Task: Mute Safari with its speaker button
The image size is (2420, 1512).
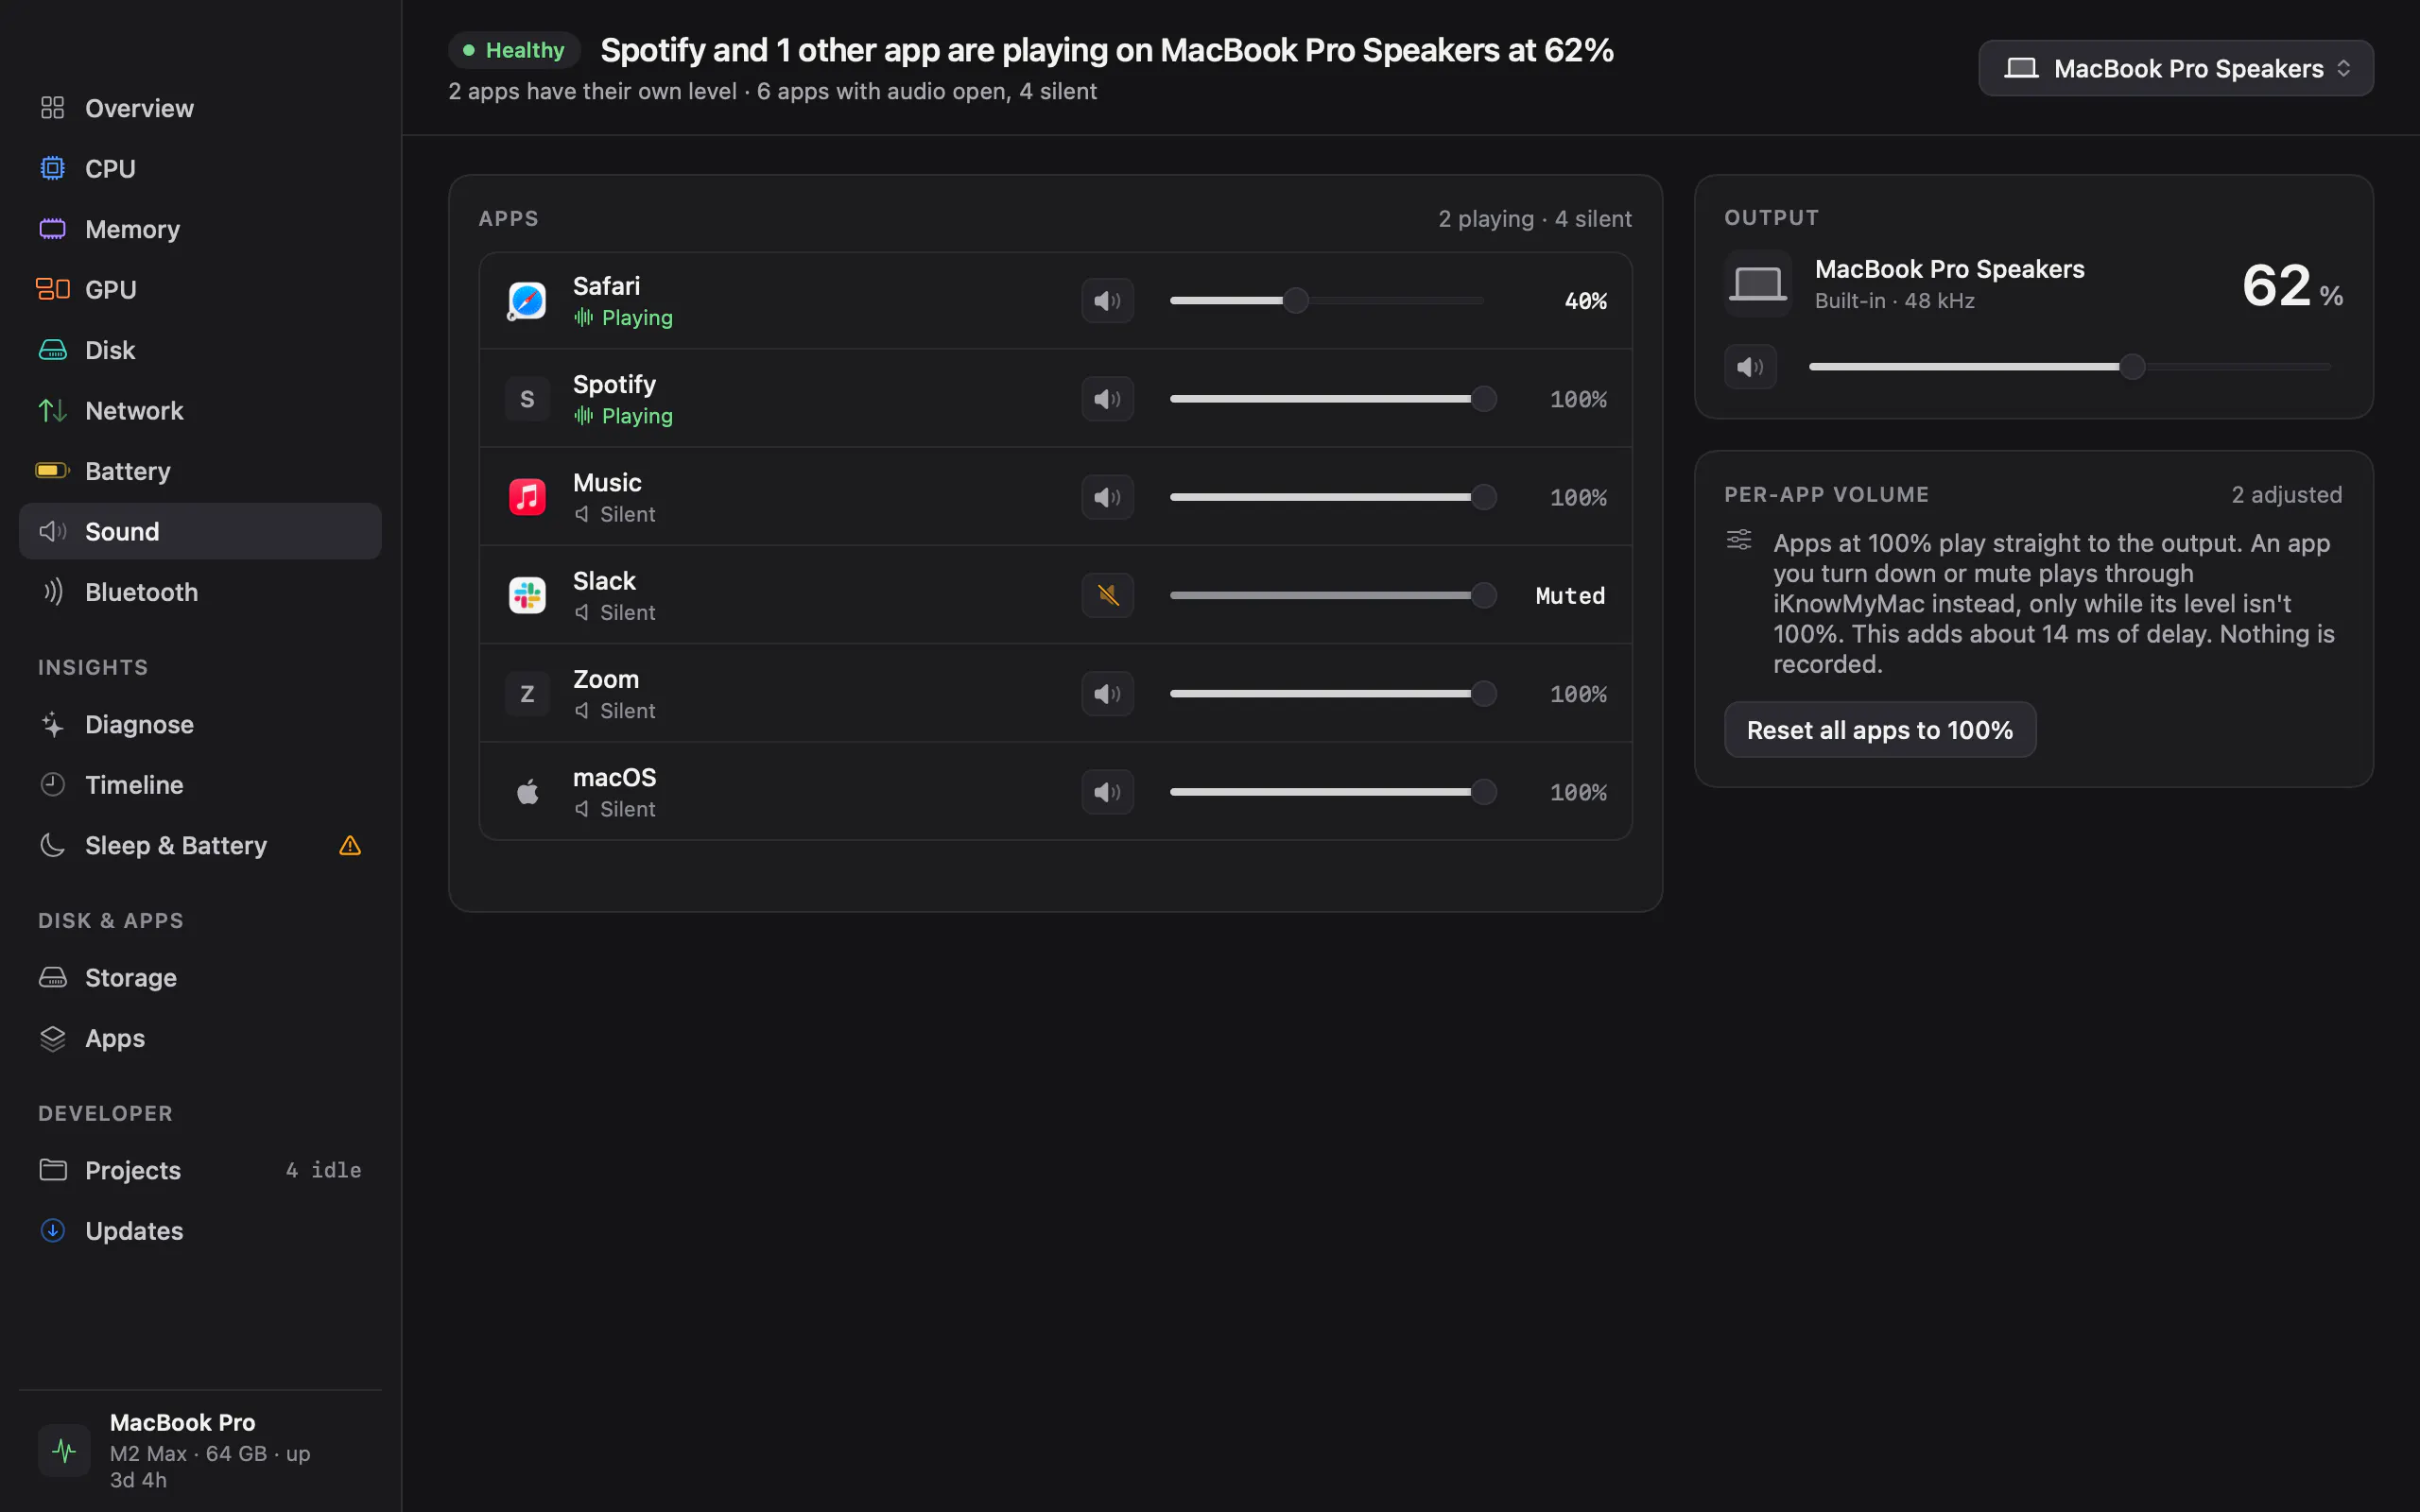Action: pos(1107,301)
